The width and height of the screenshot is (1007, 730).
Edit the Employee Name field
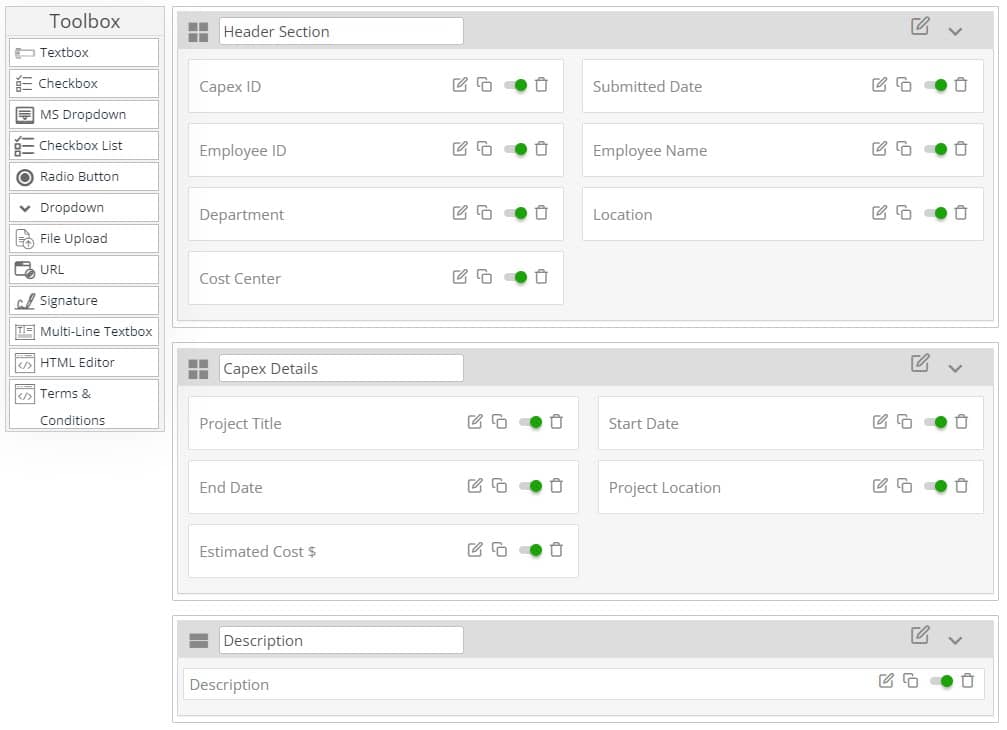pyautogui.click(x=879, y=149)
